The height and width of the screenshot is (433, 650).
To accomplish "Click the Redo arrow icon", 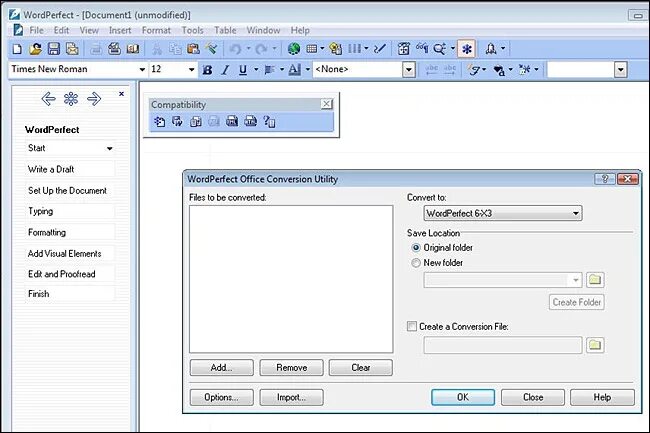I will pos(261,49).
